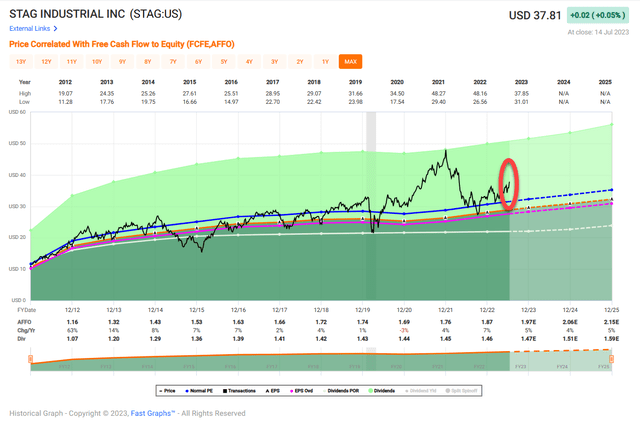Toggle Dividends POR series in legend

[340, 391]
